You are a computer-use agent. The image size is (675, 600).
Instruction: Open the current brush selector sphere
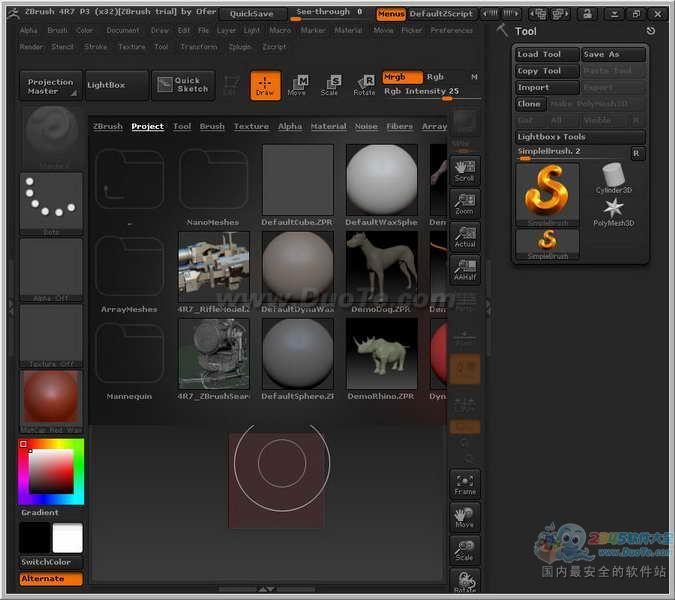click(x=51, y=137)
